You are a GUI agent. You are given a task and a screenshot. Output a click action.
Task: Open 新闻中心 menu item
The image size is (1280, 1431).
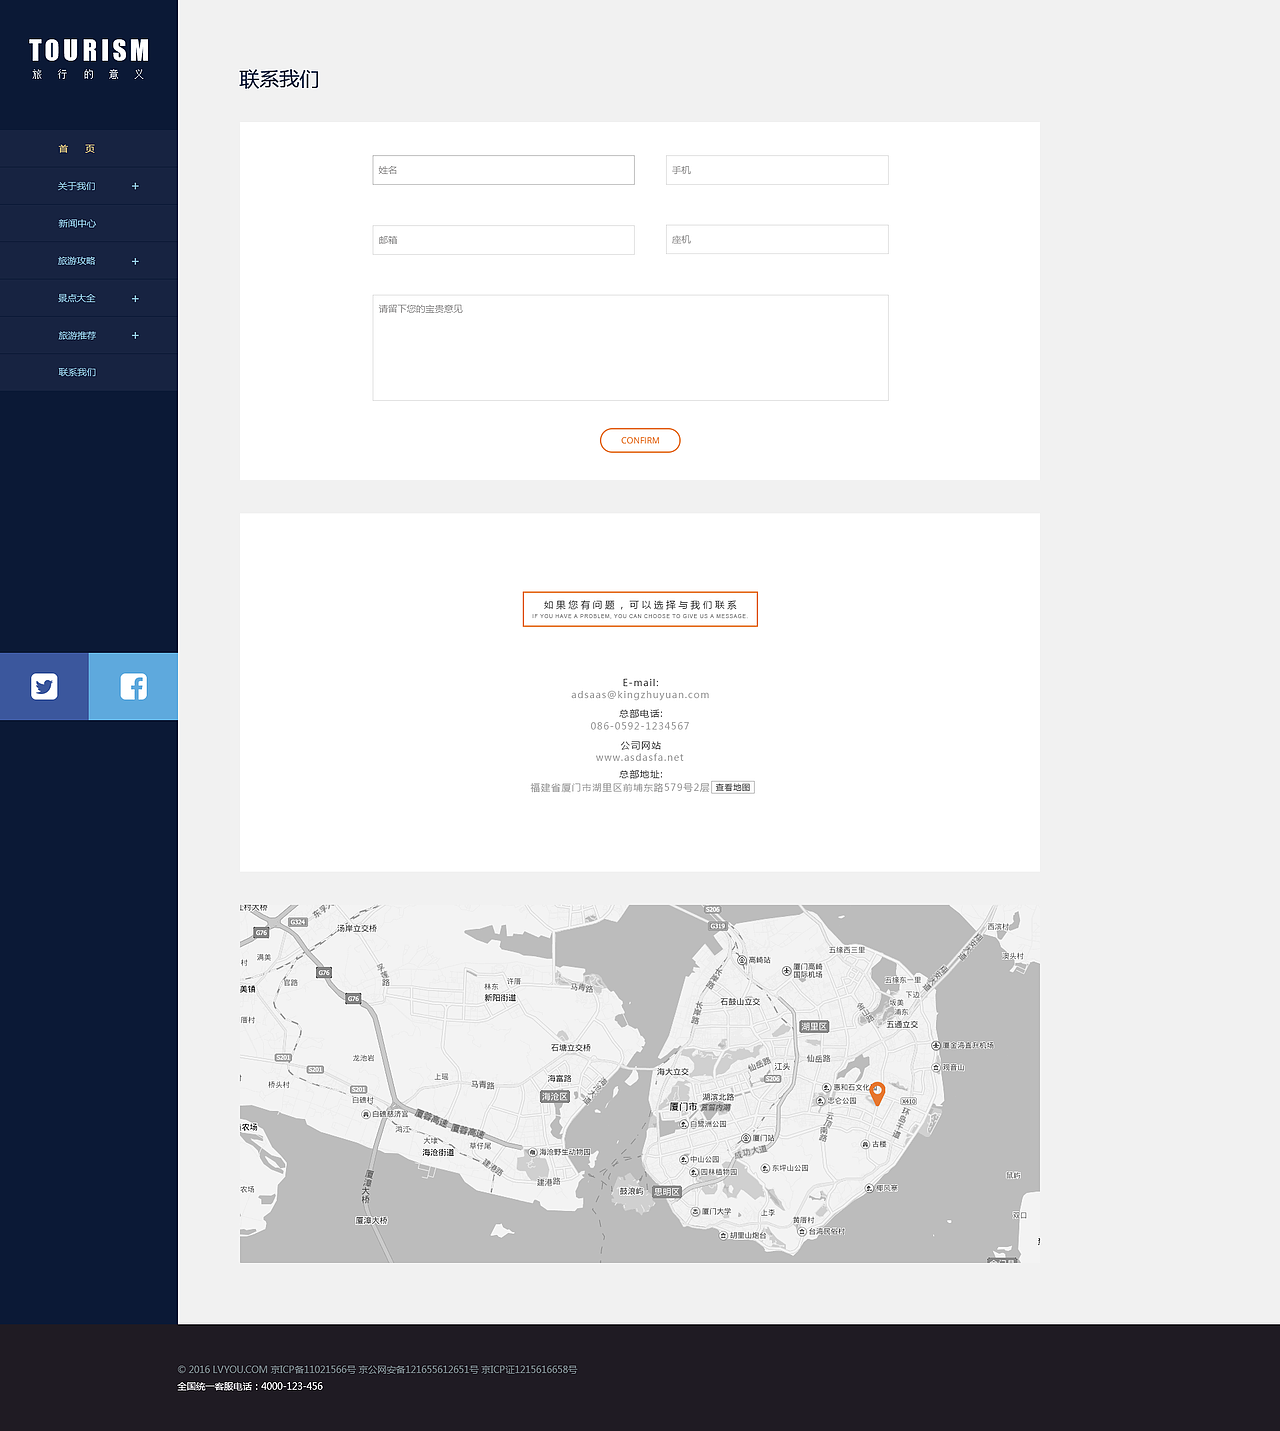click(x=77, y=223)
